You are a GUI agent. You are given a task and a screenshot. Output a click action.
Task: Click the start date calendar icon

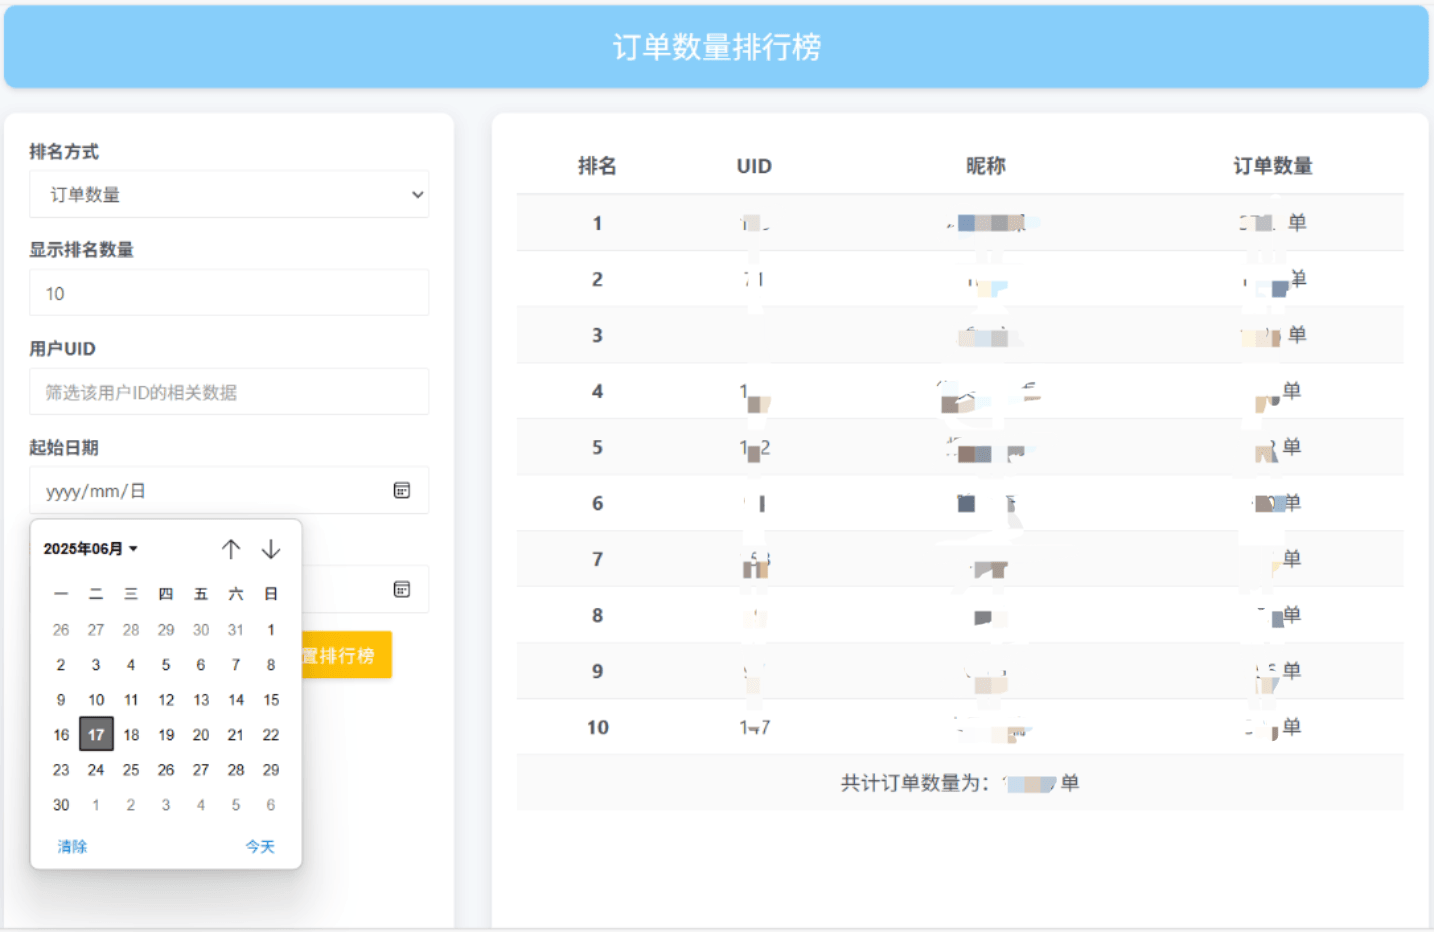point(401,490)
